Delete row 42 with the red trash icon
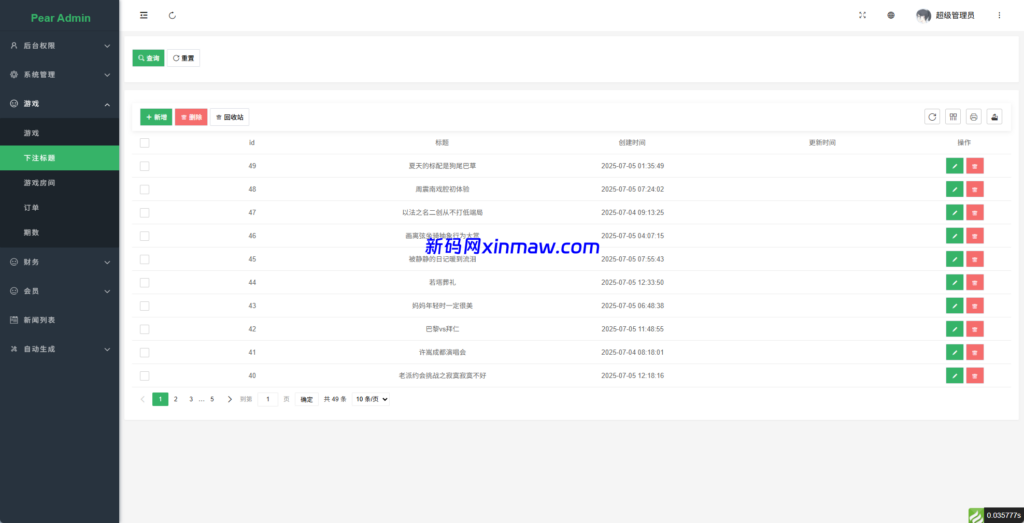 pos(975,329)
